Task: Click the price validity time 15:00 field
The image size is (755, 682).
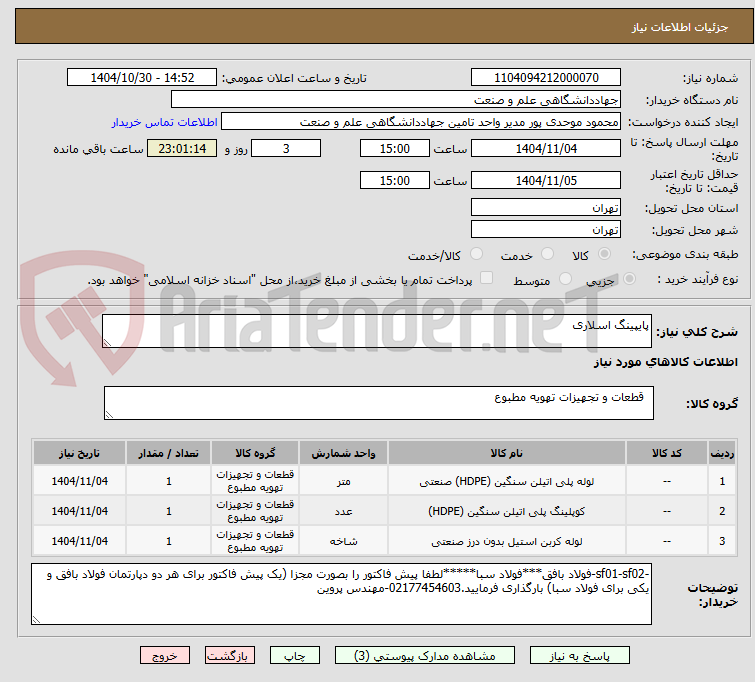Action: coord(395,180)
